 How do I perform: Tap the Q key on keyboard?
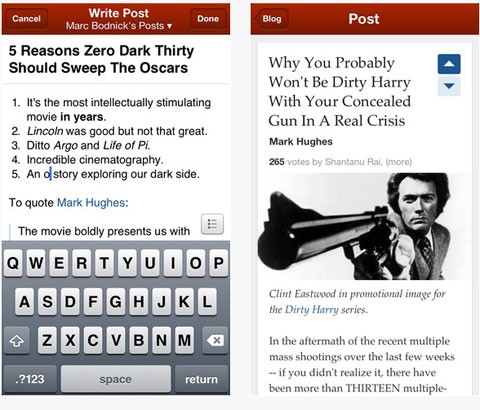click(x=13, y=263)
